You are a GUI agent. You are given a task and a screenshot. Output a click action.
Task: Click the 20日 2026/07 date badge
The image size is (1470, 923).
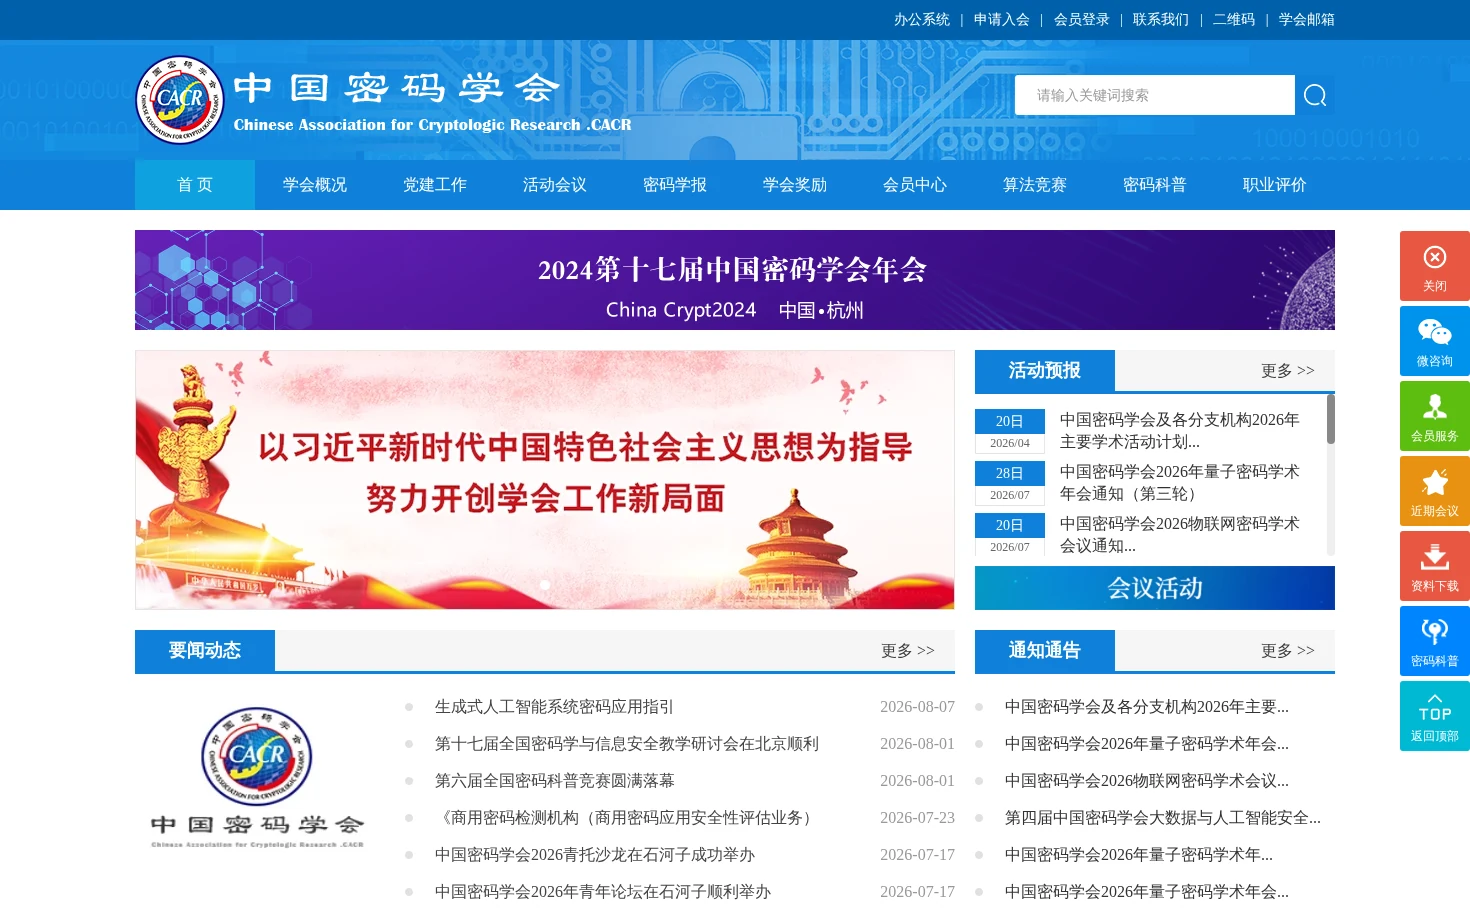[x=1010, y=535]
